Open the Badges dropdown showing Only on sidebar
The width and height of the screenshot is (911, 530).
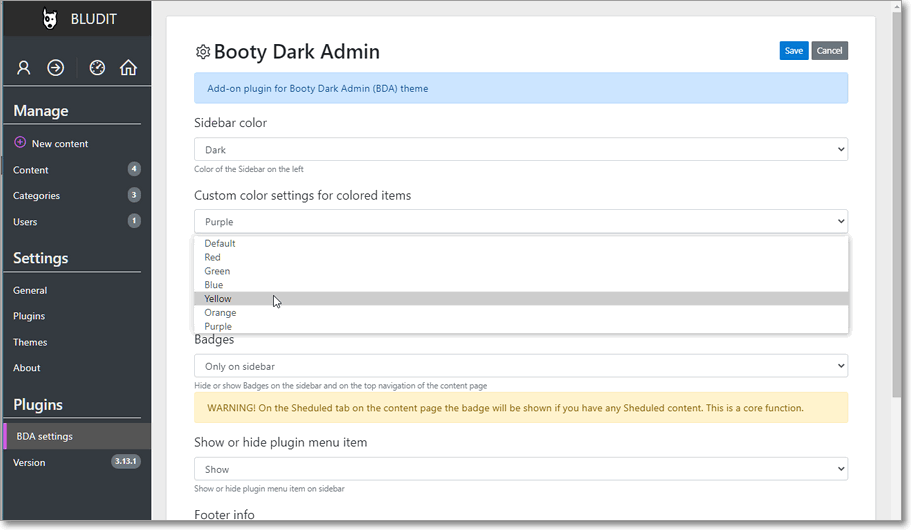click(521, 366)
